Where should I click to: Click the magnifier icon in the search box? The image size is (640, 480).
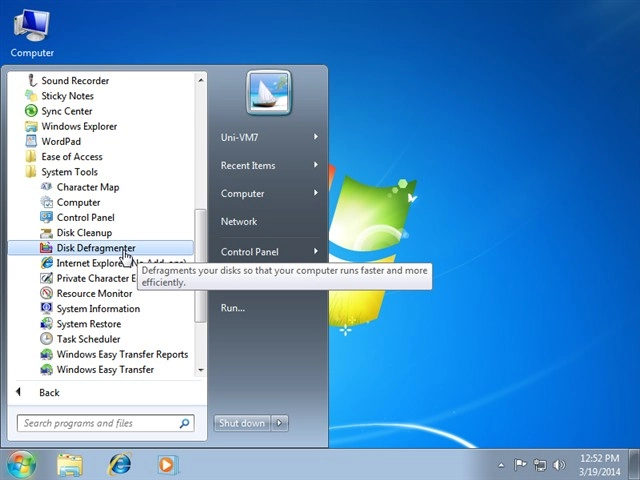coord(184,423)
